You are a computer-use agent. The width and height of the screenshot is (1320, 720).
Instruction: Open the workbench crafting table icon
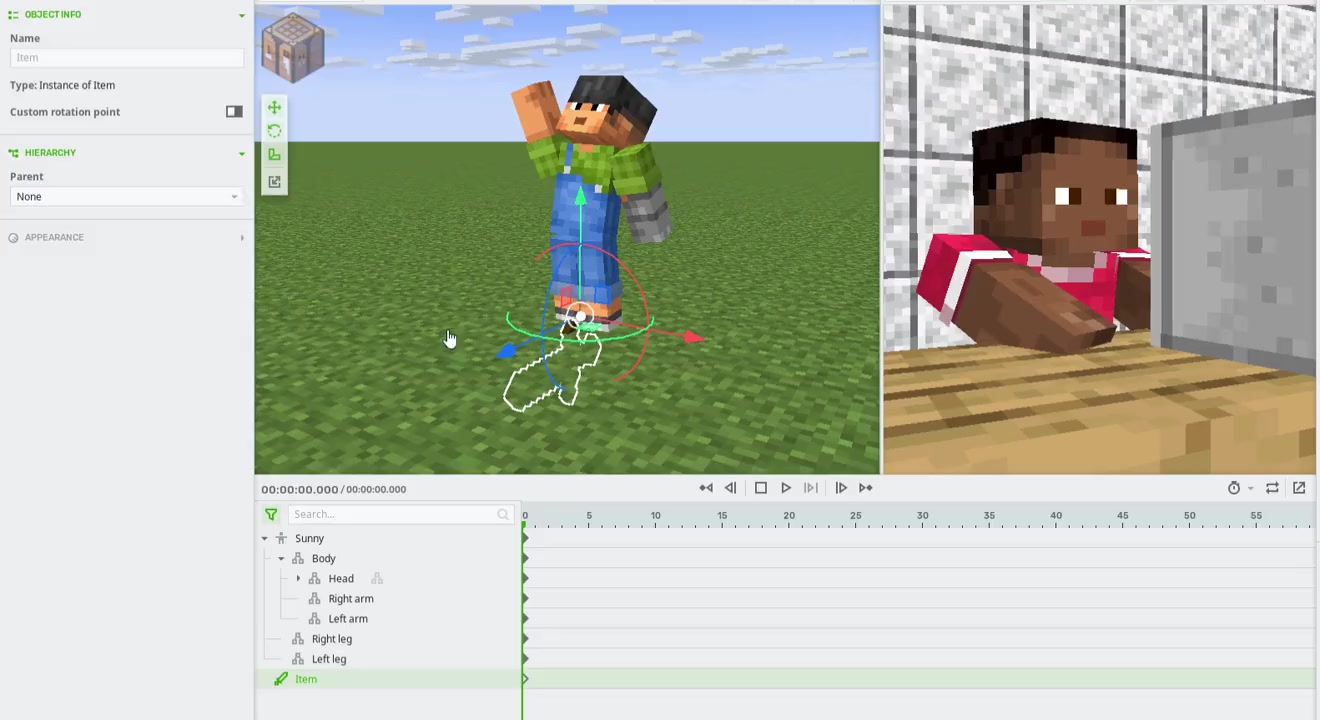point(293,47)
